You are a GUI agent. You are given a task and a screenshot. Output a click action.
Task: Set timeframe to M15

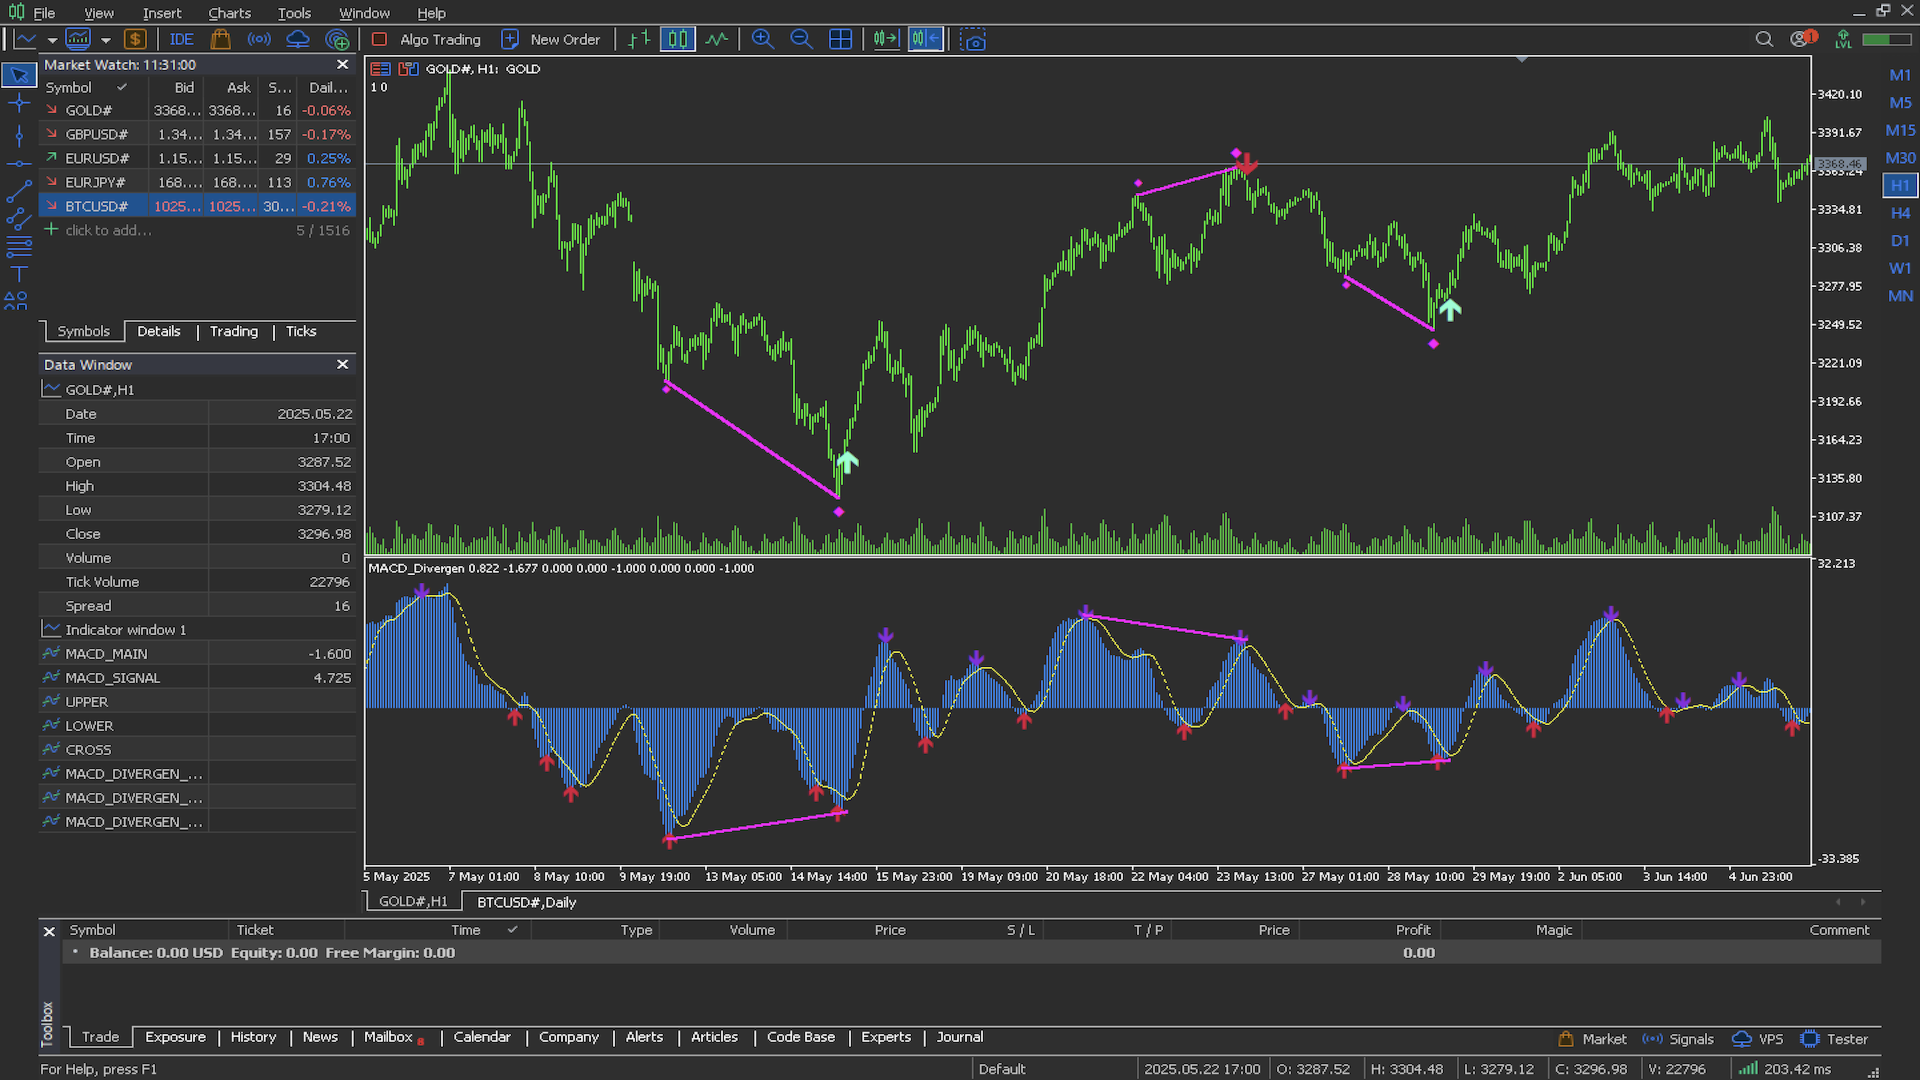[x=1900, y=130]
